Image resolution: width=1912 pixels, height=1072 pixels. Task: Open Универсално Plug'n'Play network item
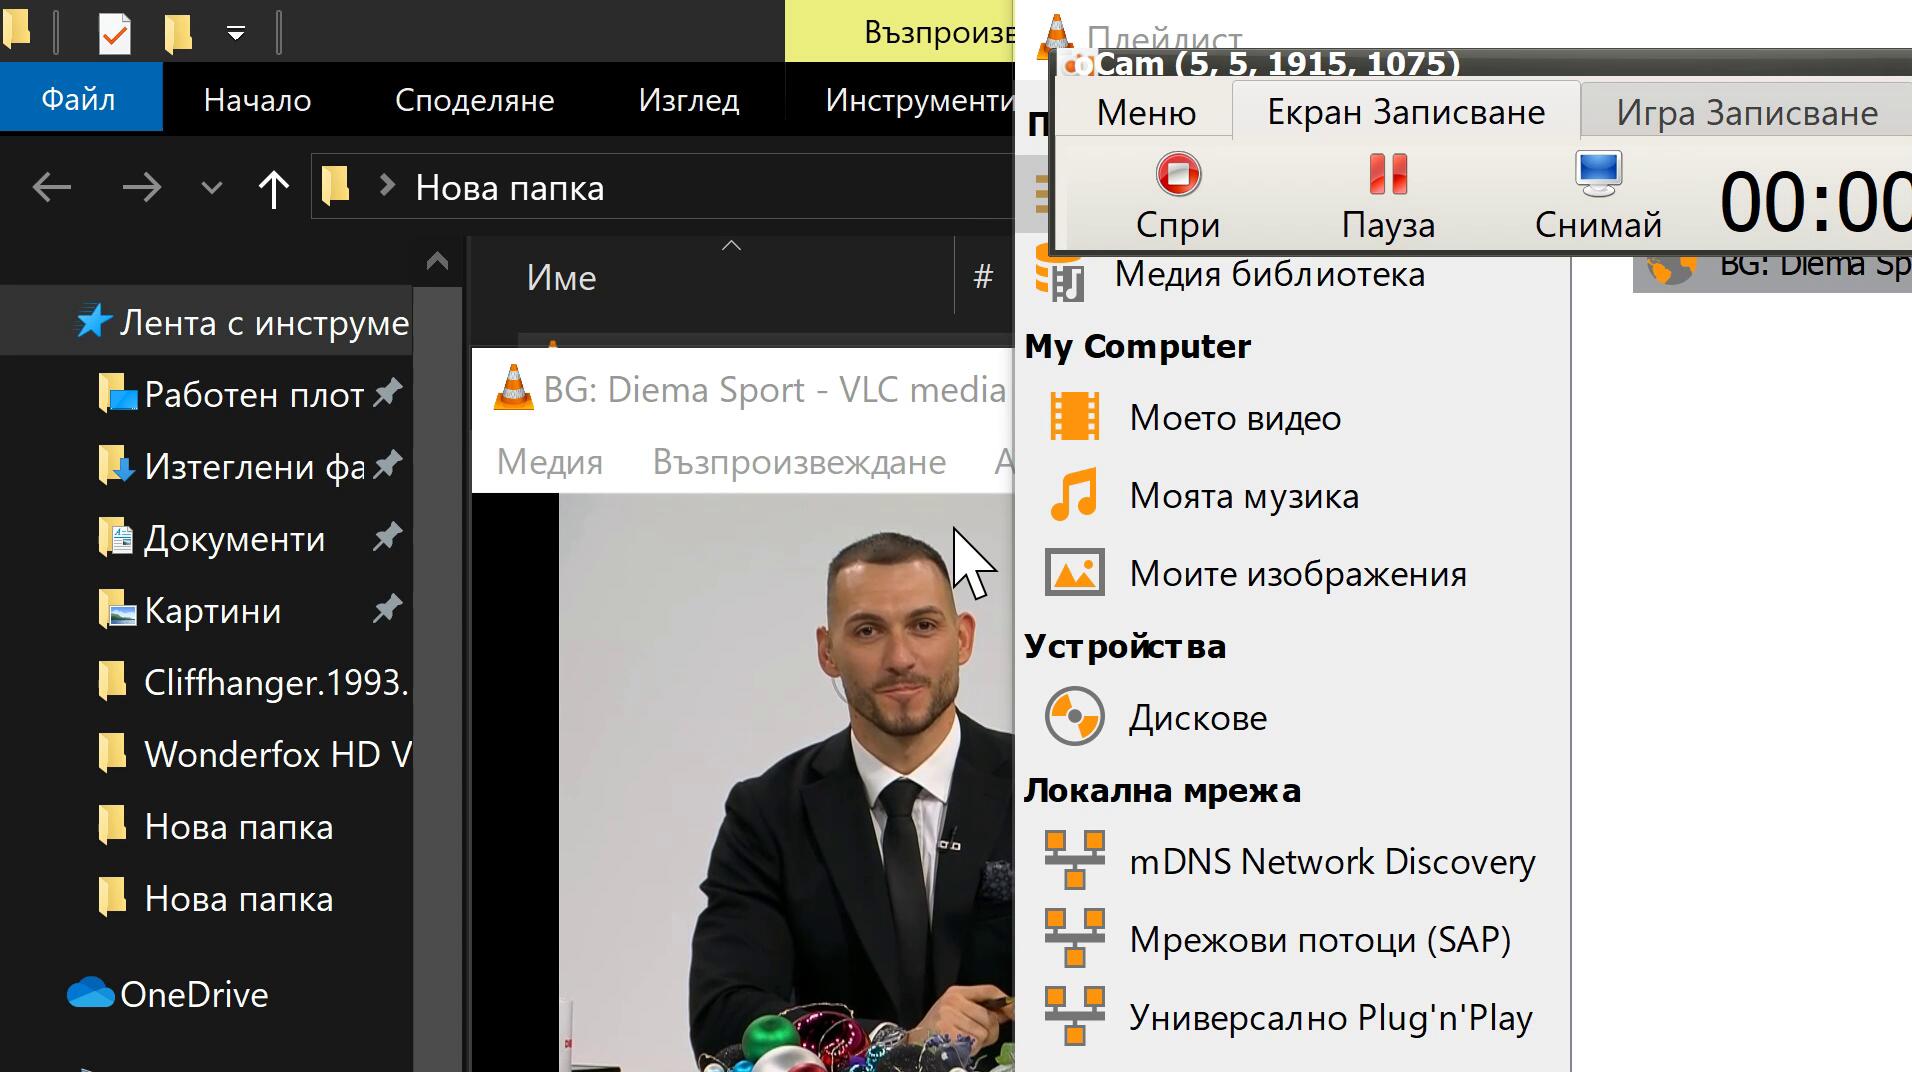pyautogui.click(x=1330, y=1018)
